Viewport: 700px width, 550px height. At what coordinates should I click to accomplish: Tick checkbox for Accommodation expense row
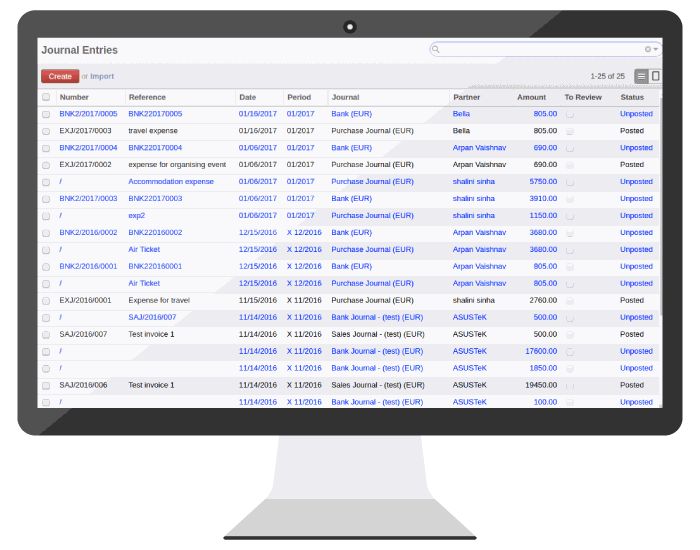[x=46, y=182]
